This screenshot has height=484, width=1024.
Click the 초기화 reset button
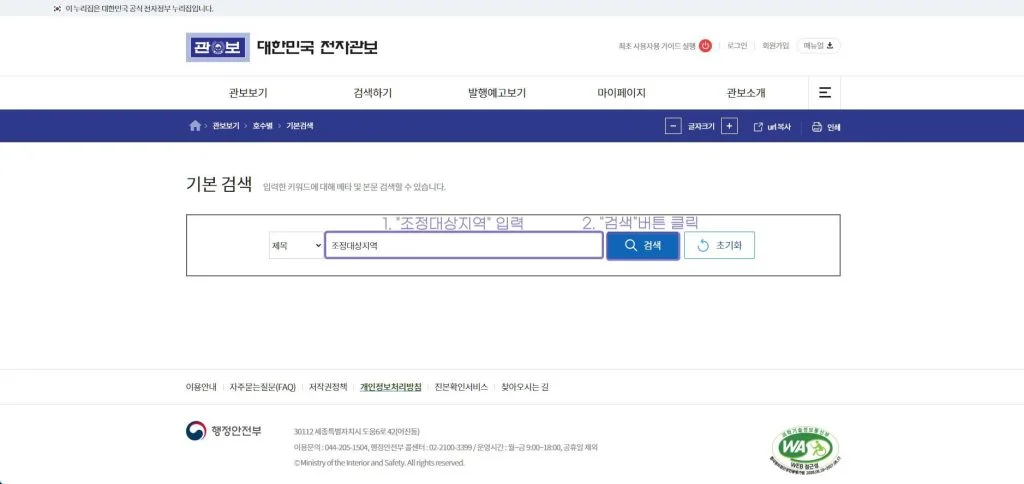(x=720, y=246)
